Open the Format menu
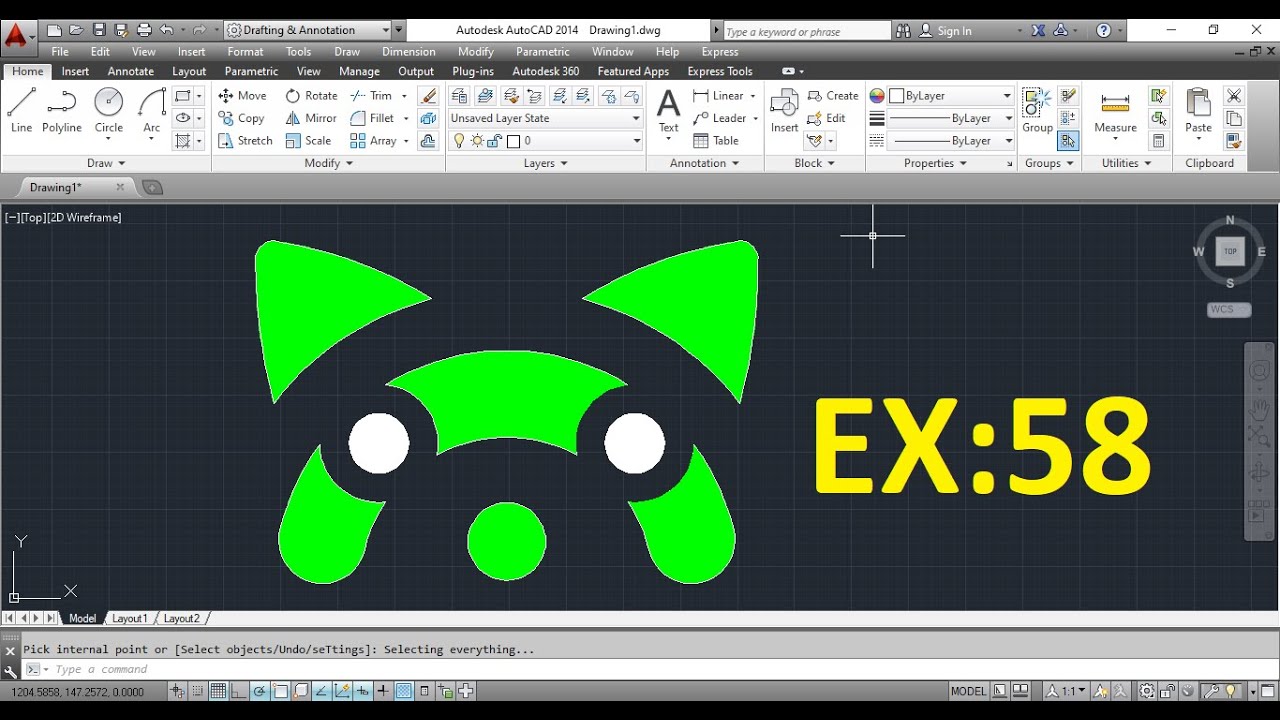This screenshot has height=720, width=1280. point(245,52)
